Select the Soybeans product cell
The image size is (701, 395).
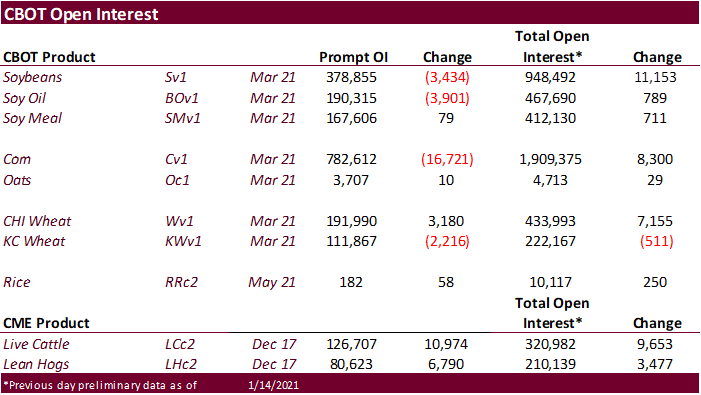33,77
